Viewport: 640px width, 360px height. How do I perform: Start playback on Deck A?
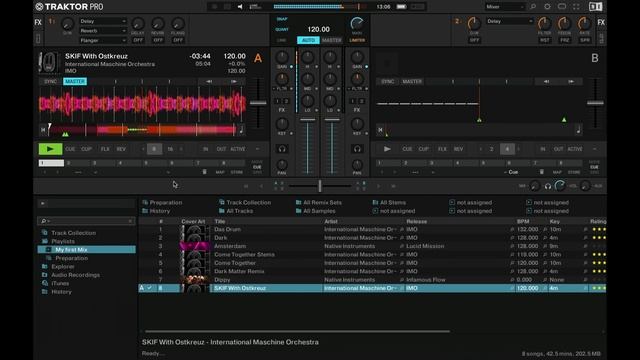click(x=50, y=149)
